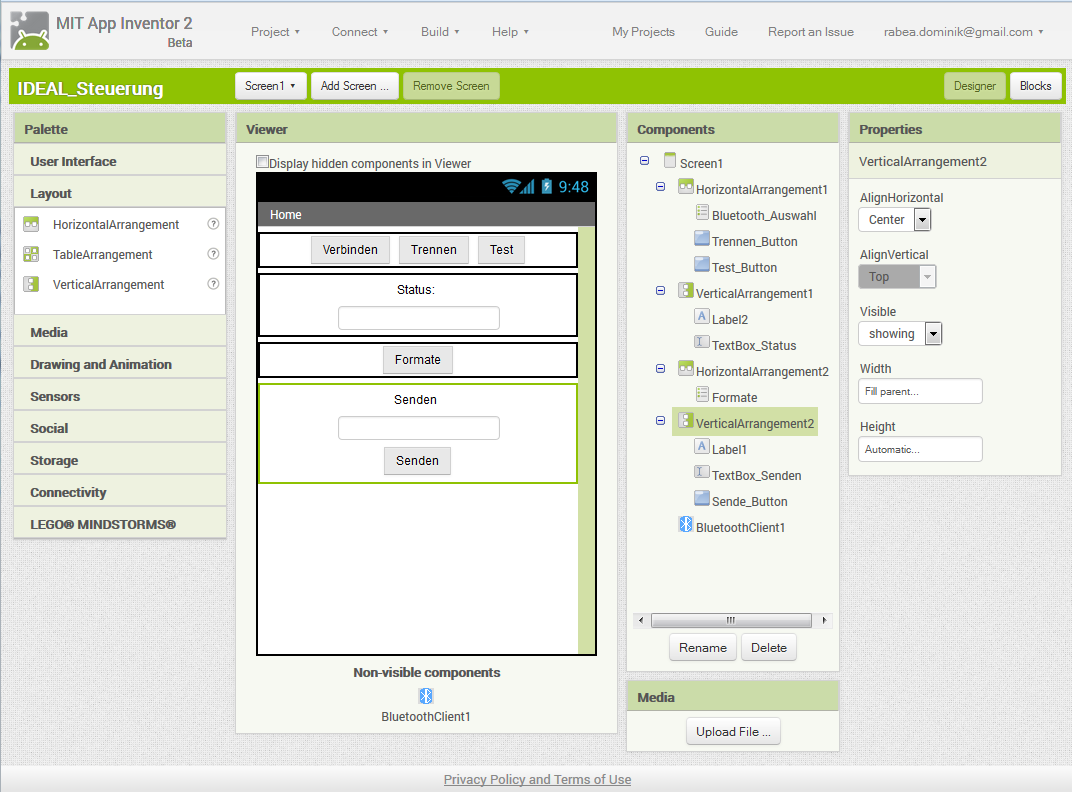Open Visible showing dropdown

tap(900, 334)
